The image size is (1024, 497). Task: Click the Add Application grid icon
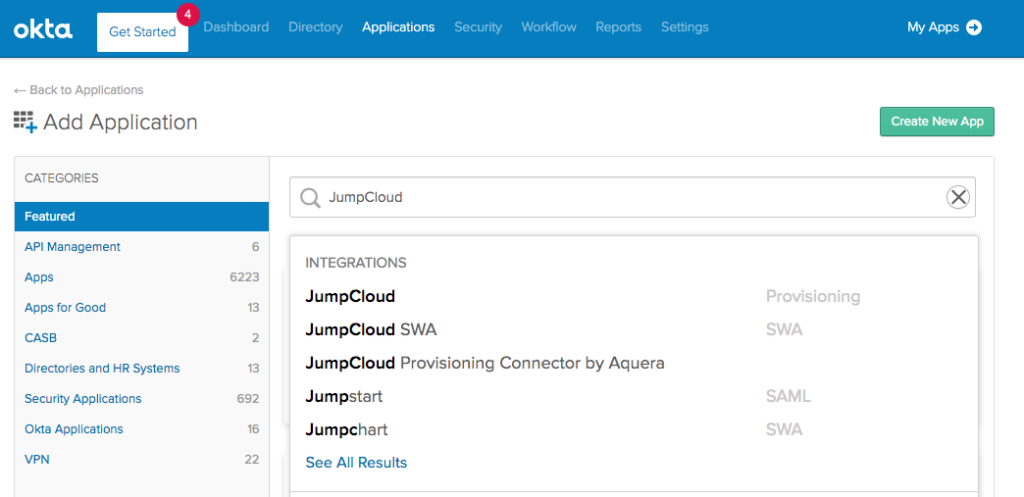coord(25,122)
